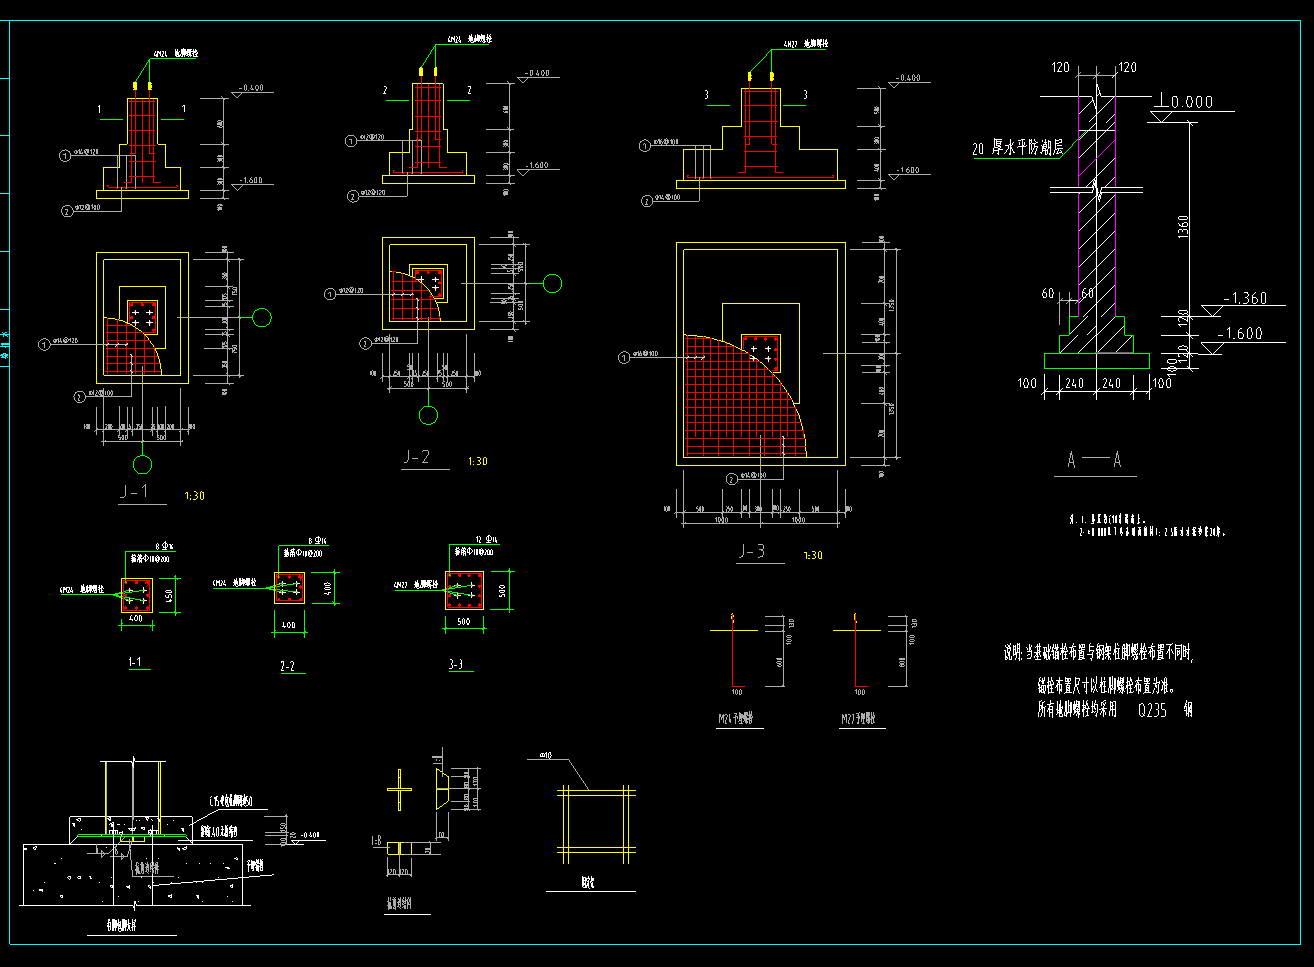The width and height of the screenshot is (1314, 967).
Task: Click the 1:30 scale beside J-2
Action: point(478,462)
